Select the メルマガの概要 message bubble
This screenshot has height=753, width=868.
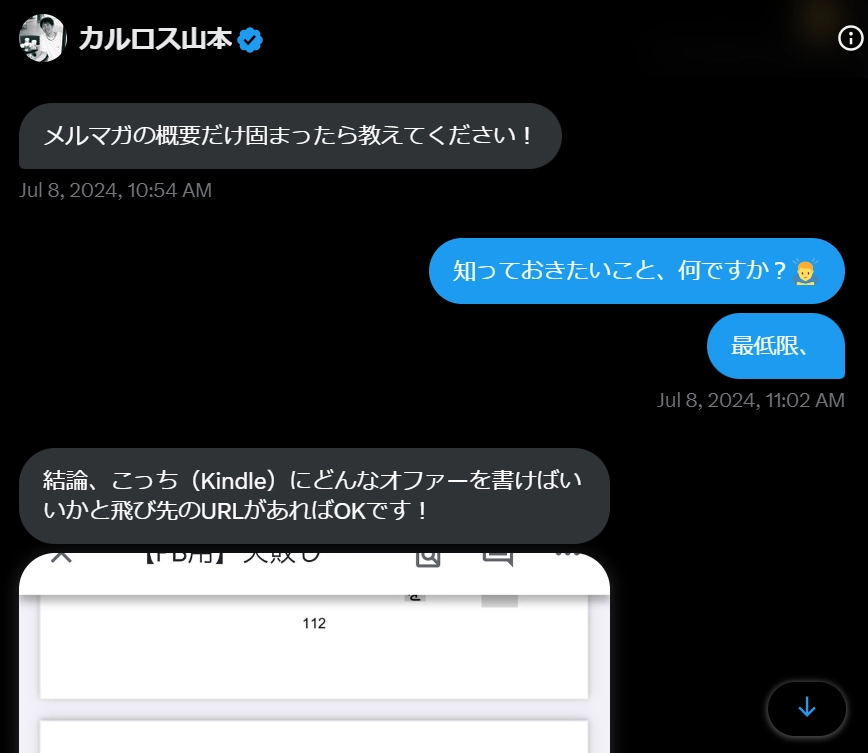click(x=290, y=136)
